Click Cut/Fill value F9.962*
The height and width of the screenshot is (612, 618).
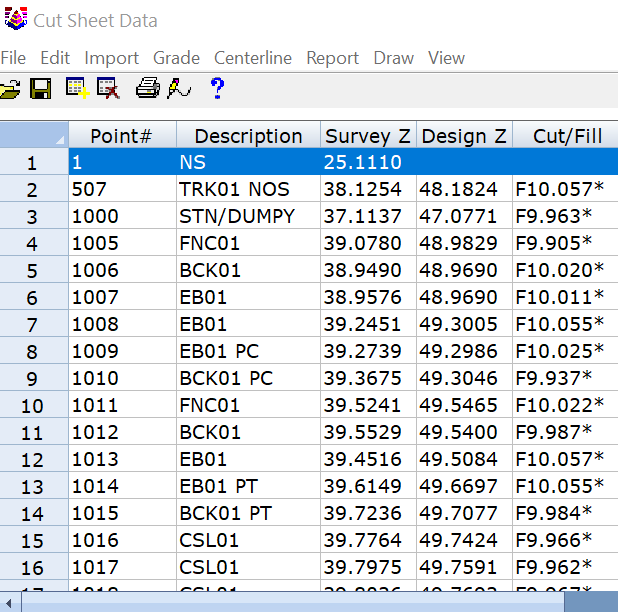[565, 567]
